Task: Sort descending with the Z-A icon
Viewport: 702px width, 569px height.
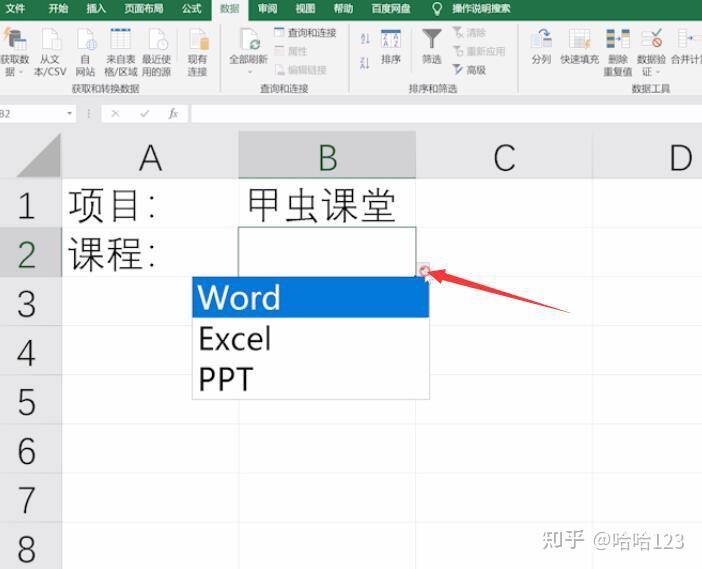Action: 365,63
